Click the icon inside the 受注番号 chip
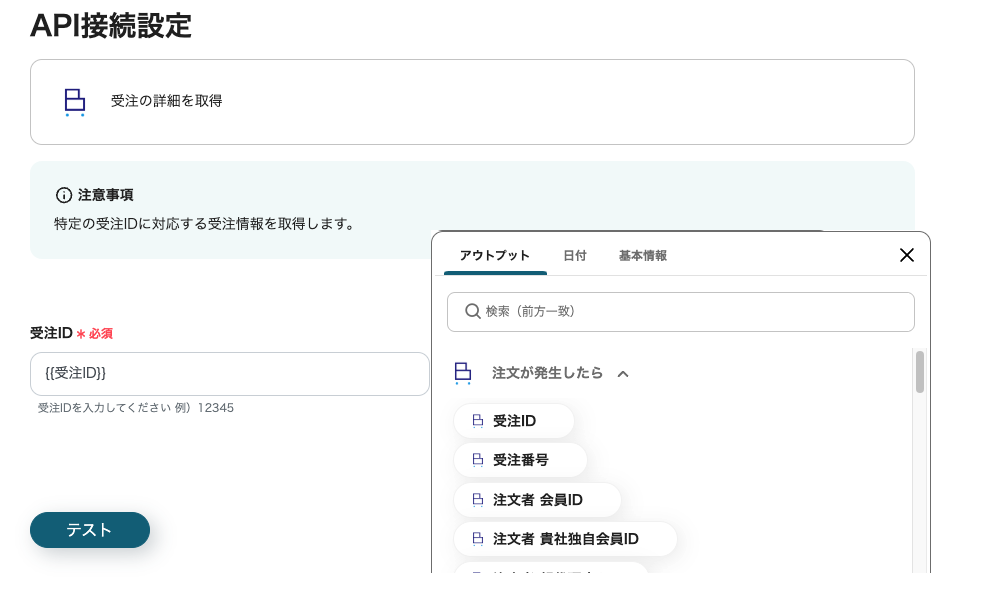Image resolution: width=988 pixels, height=596 pixels. (478, 460)
